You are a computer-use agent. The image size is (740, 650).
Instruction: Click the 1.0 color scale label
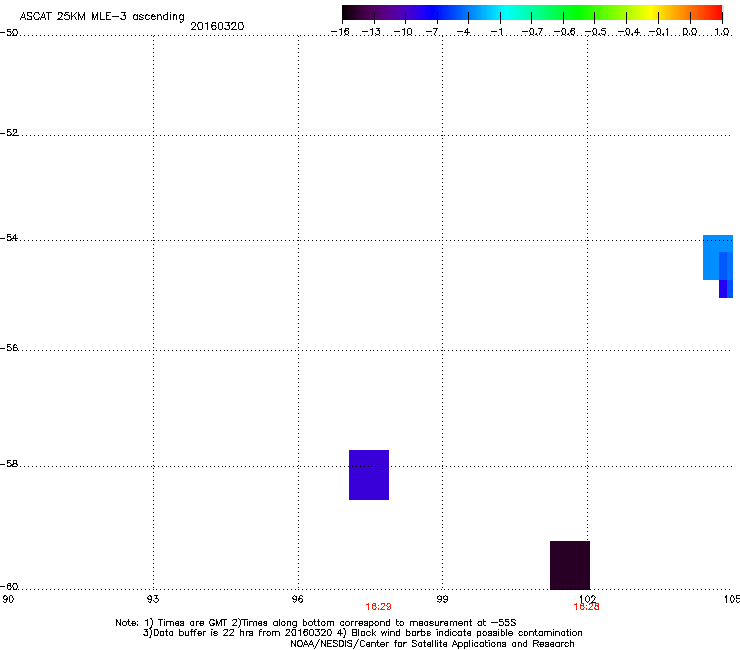click(722, 32)
